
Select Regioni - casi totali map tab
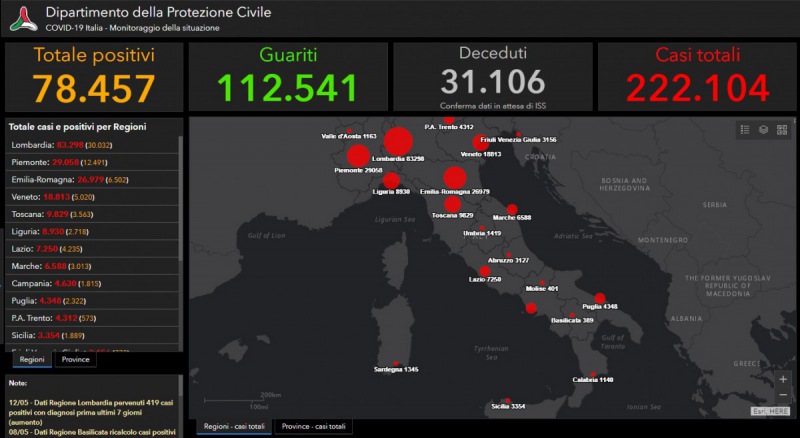click(234, 426)
